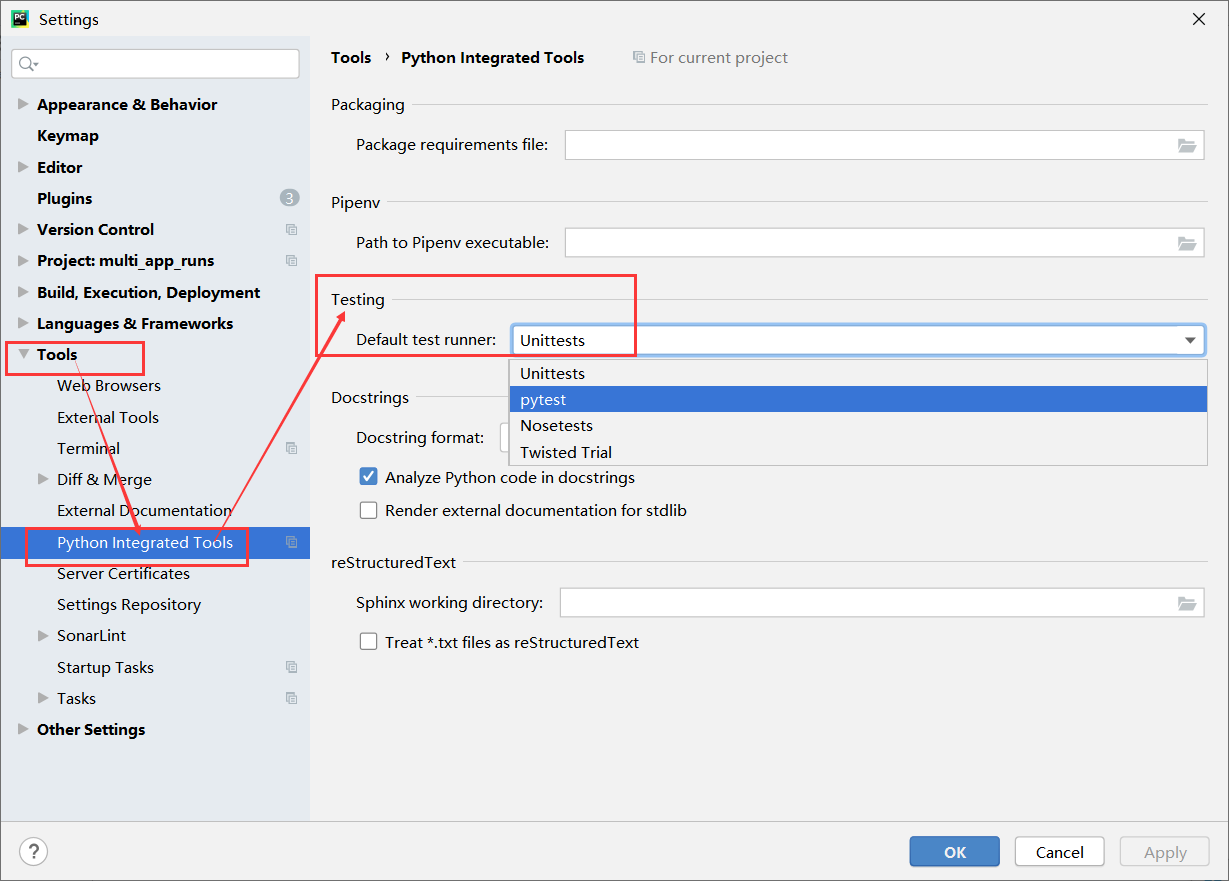This screenshot has width=1229, height=881.
Task: Click the Default test runner dropdown arrow
Action: pos(1190,340)
